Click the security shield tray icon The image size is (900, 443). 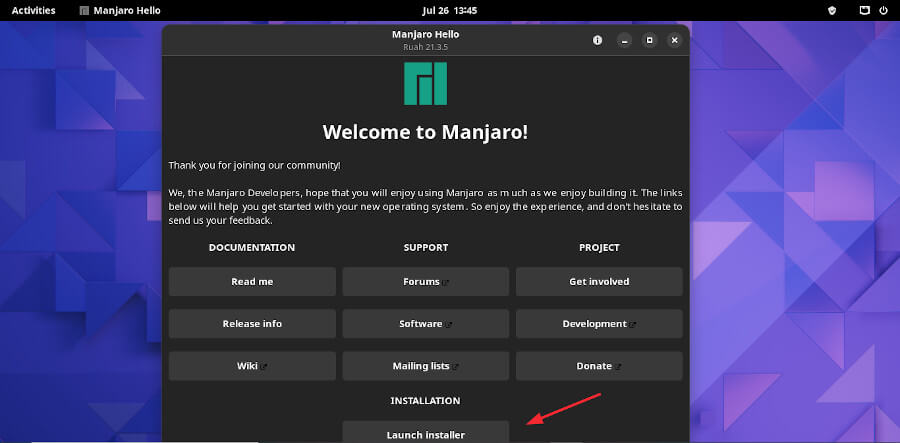click(x=832, y=10)
